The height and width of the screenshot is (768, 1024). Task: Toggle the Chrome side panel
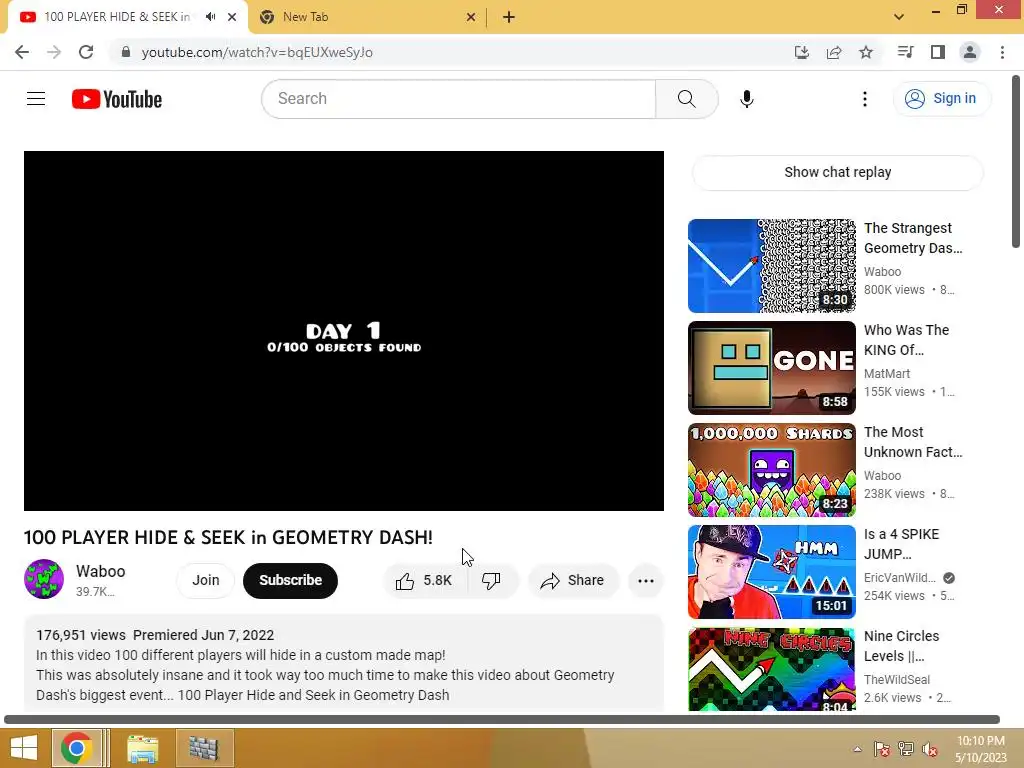(x=938, y=52)
